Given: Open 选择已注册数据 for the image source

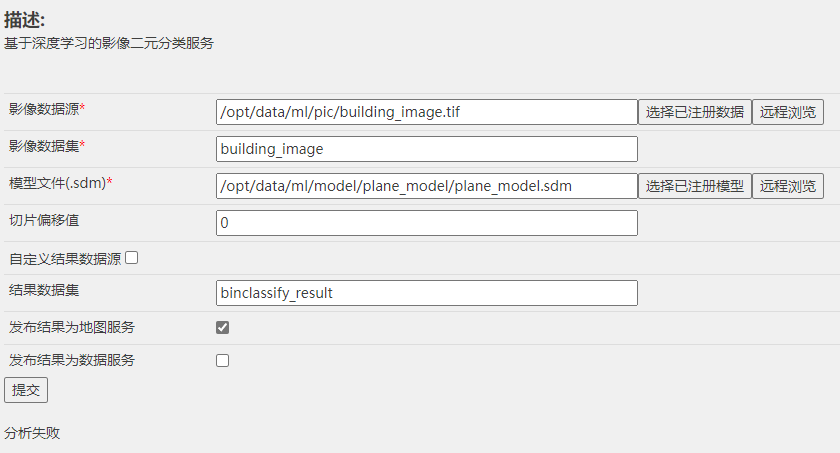Looking at the screenshot, I should pos(694,112).
